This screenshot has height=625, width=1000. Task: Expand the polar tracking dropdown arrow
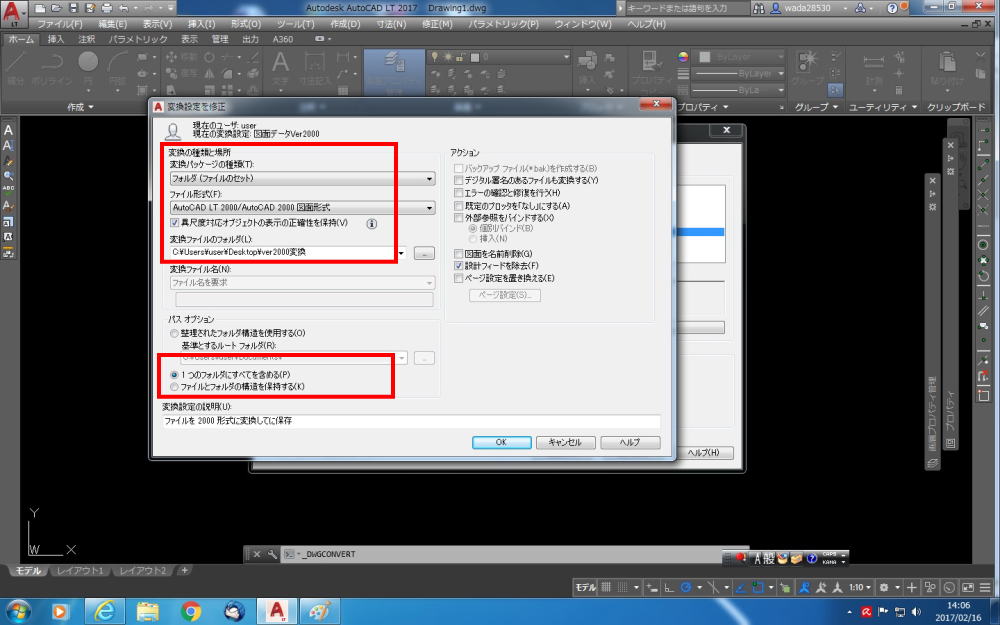(x=700, y=587)
